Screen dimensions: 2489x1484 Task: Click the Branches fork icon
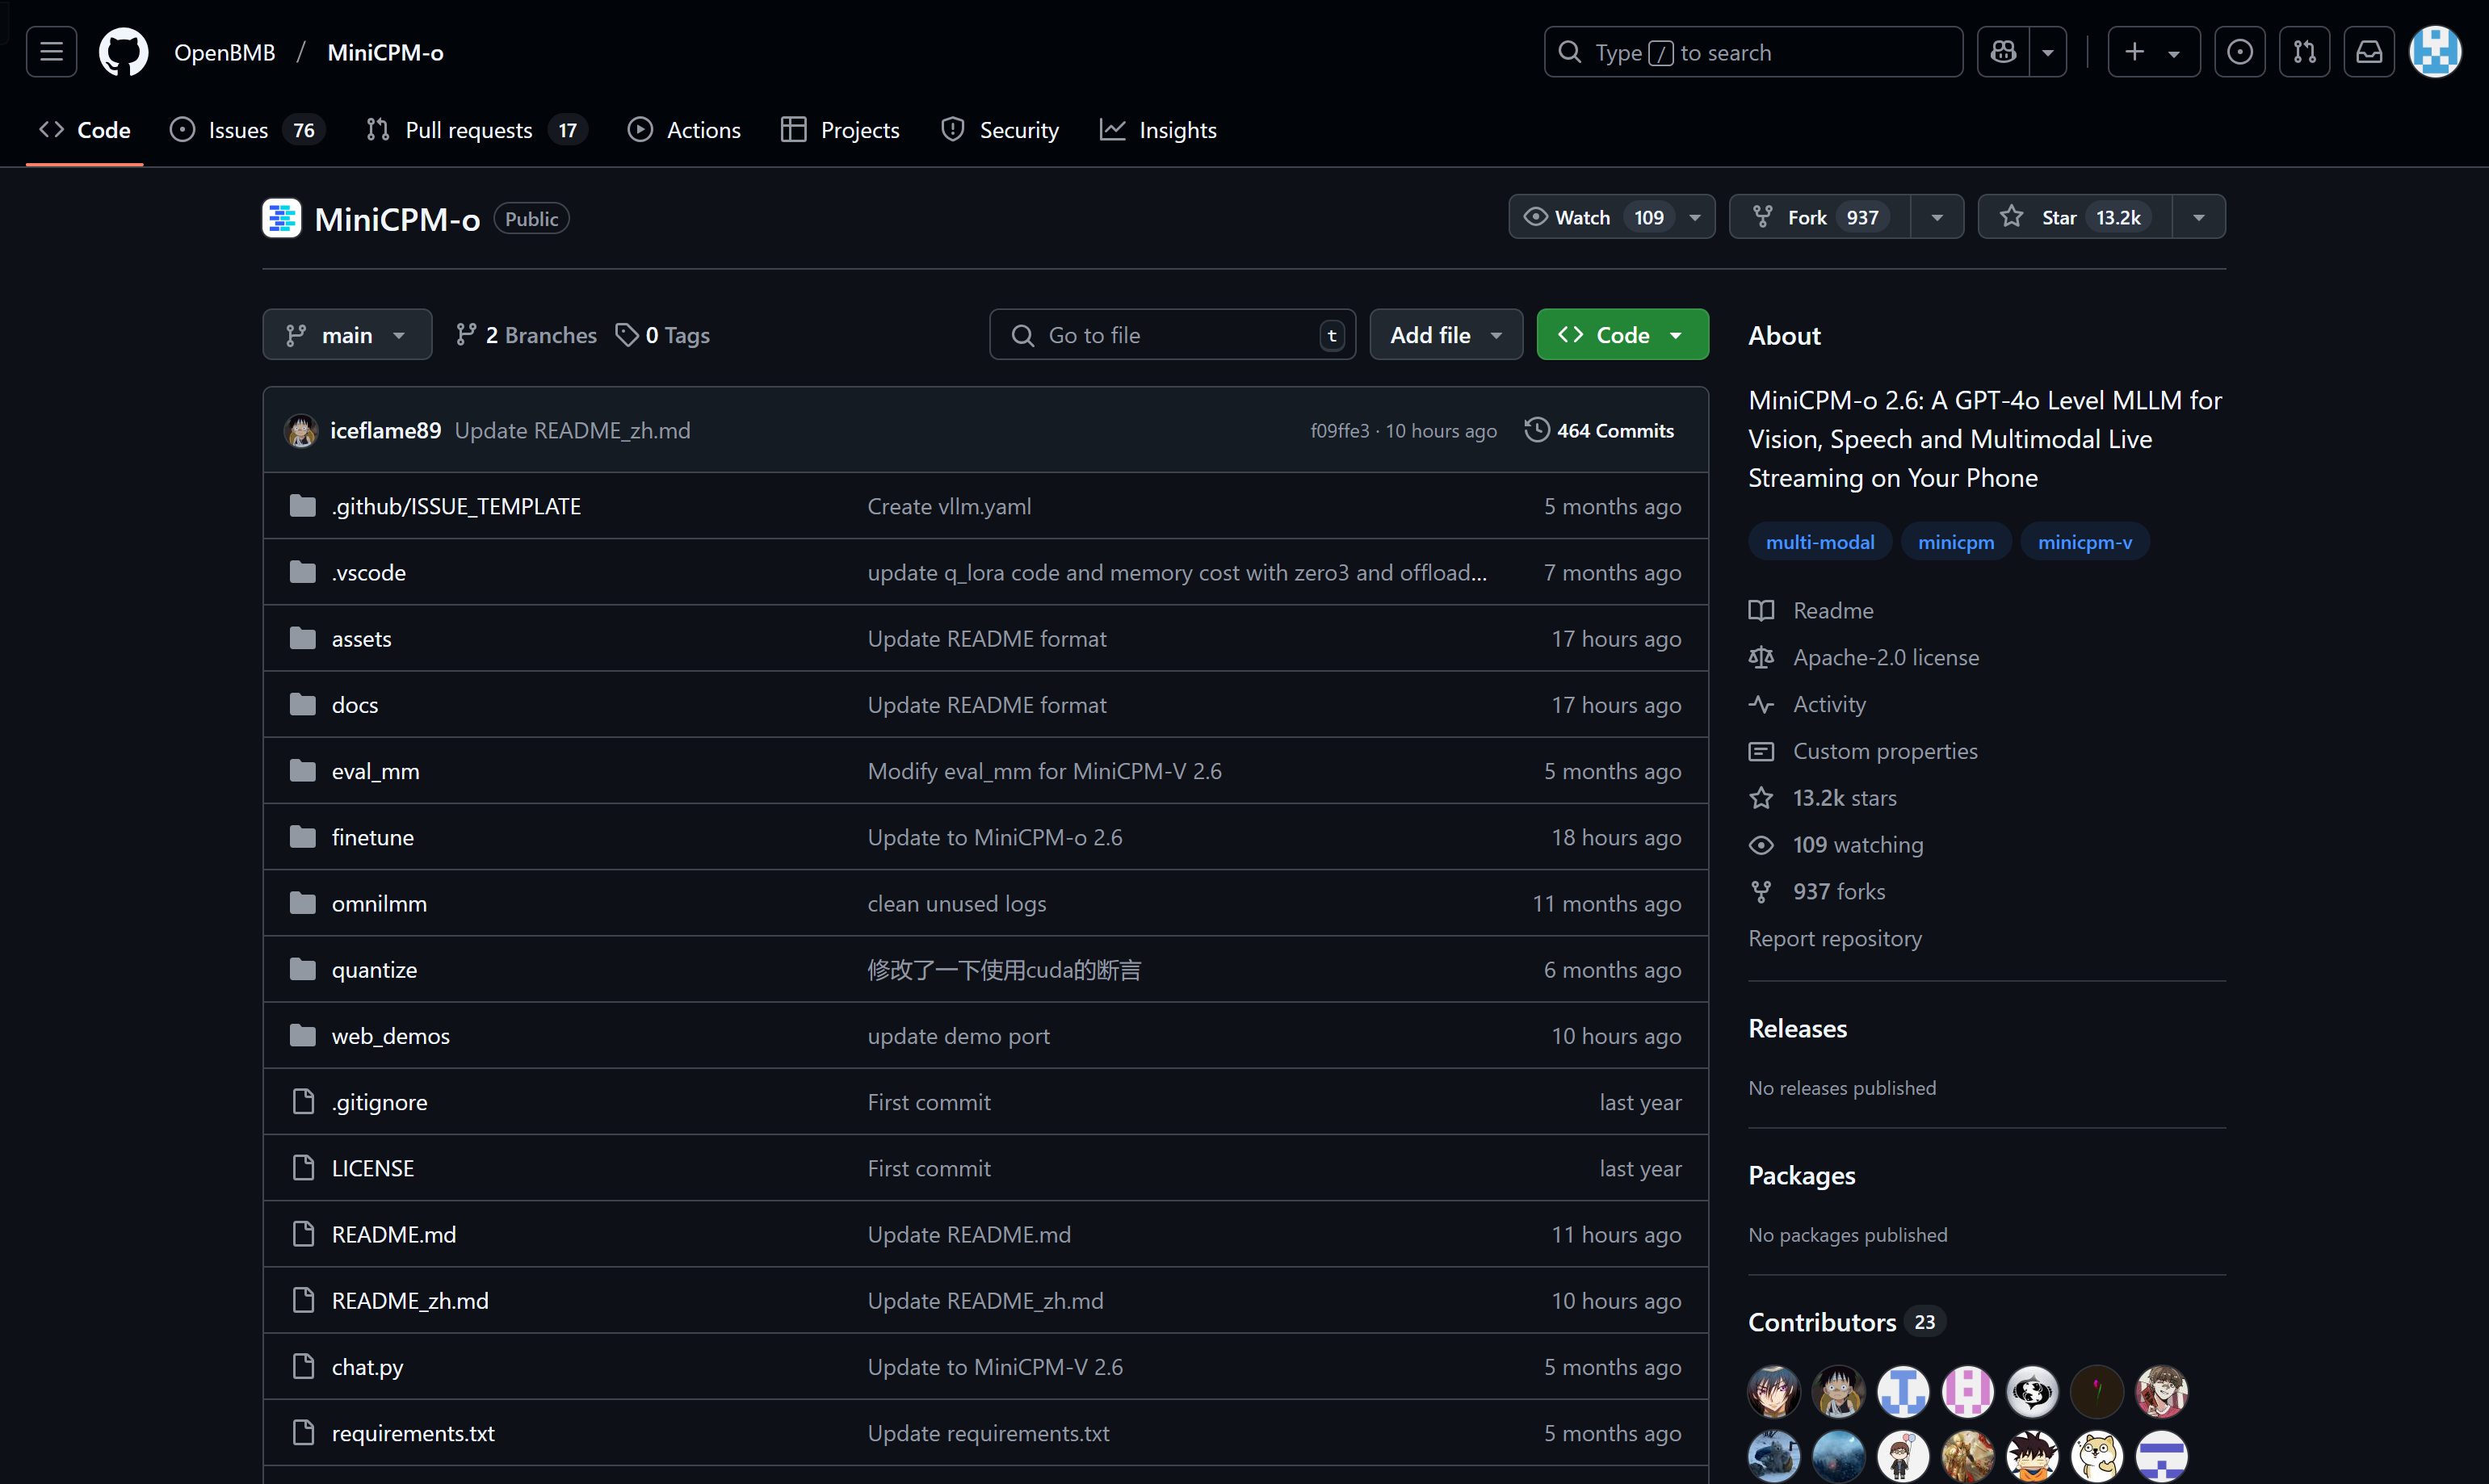465,335
